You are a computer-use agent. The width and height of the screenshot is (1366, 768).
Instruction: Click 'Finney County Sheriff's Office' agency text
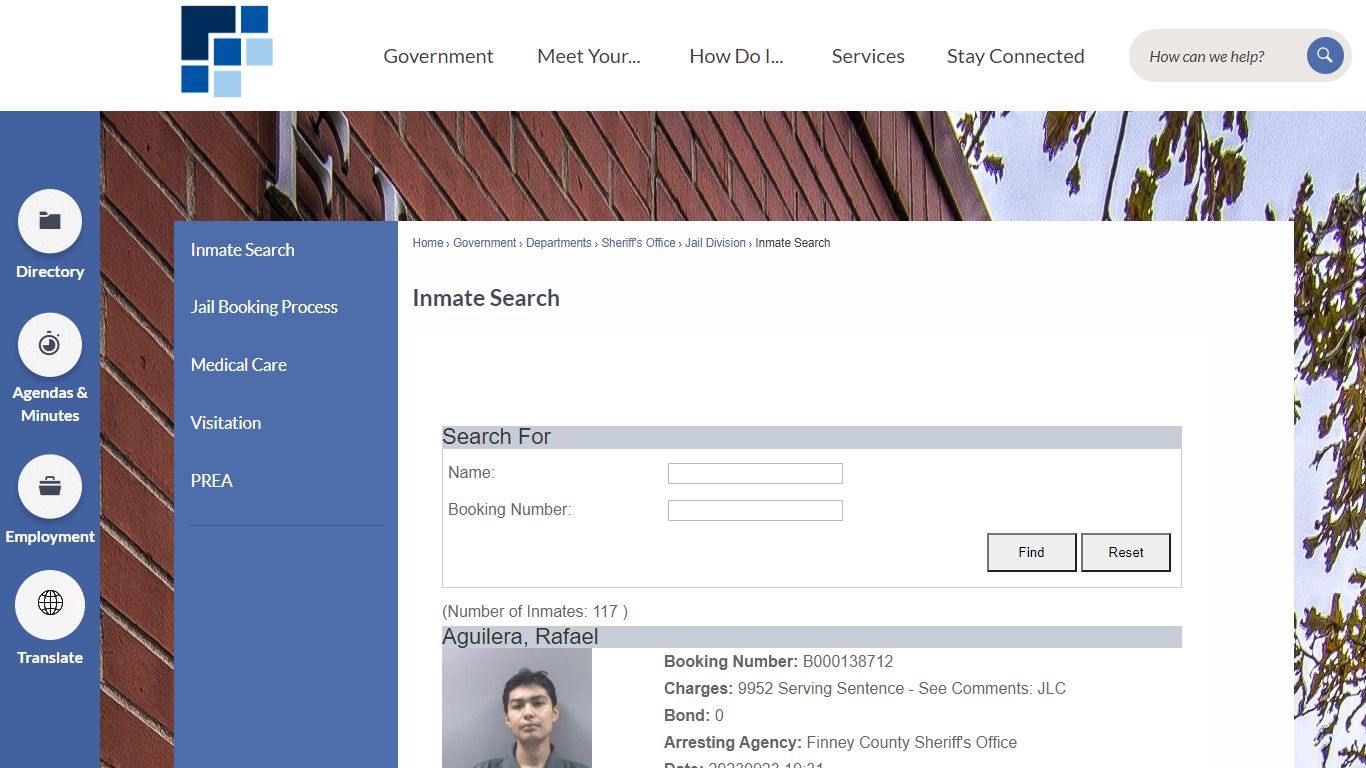click(x=911, y=743)
